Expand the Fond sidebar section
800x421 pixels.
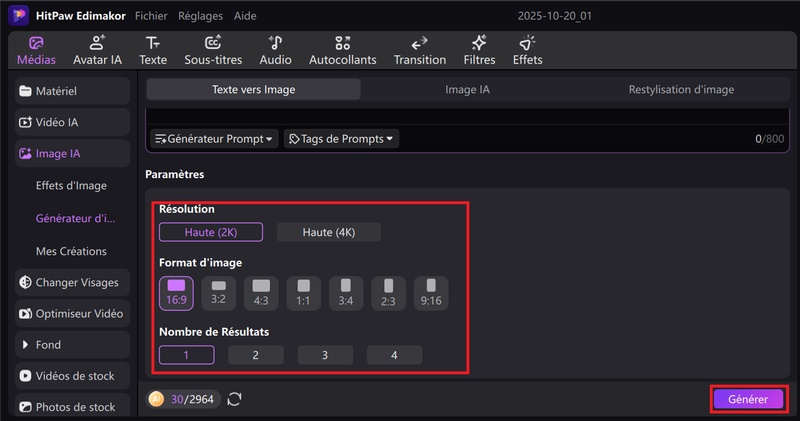click(72, 345)
